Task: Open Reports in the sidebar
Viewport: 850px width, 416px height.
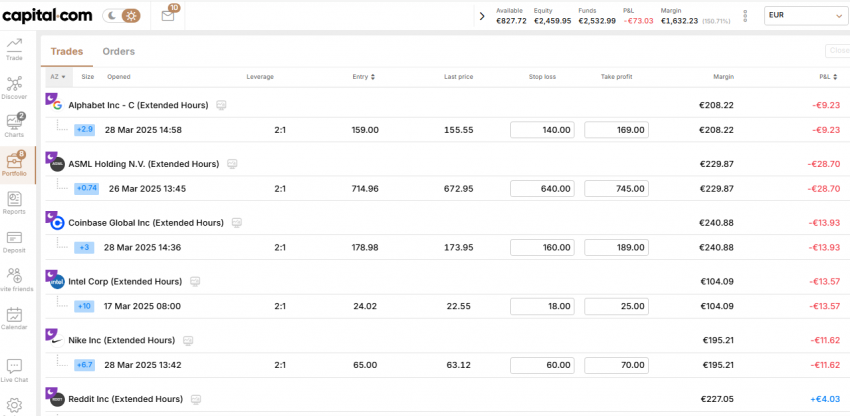Action: (x=15, y=203)
